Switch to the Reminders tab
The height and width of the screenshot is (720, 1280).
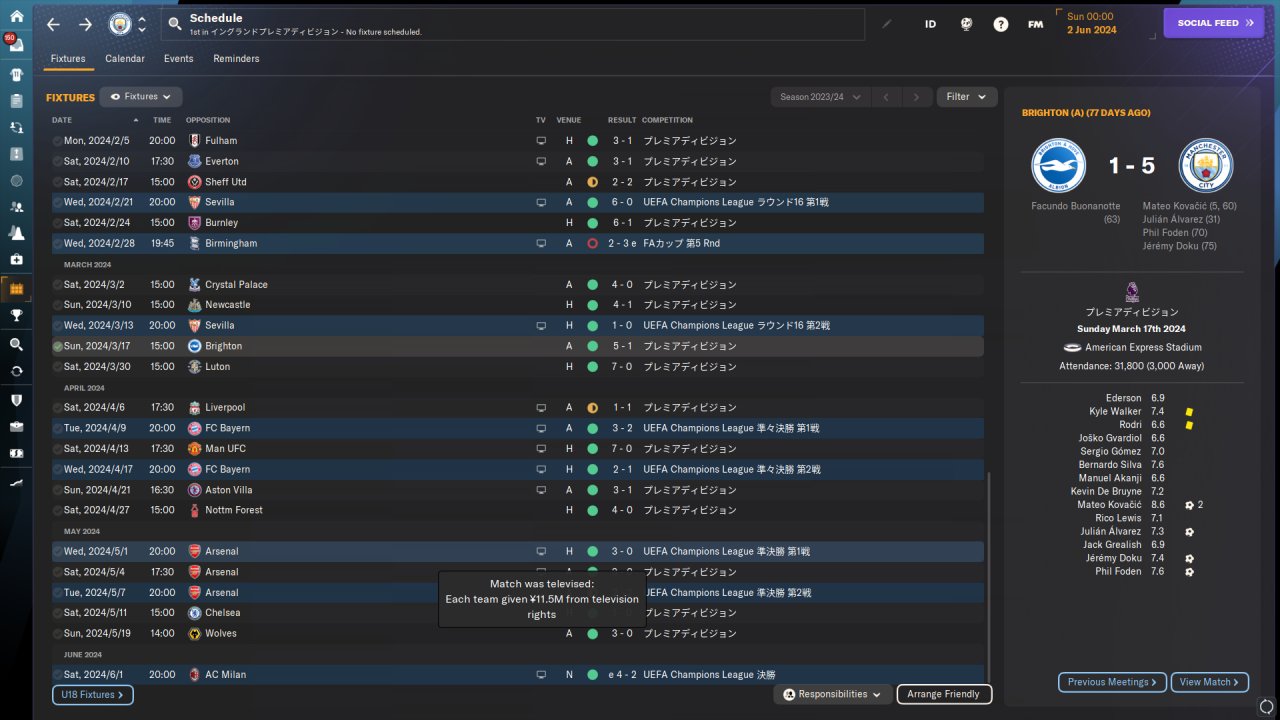[x=236, y=59]
